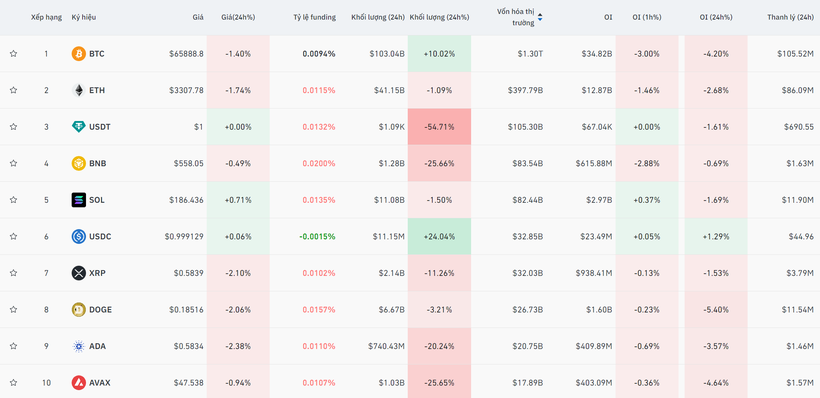Select ETH price $3307.78
This screenshot has width=820, height=398.
click(186, 90)
